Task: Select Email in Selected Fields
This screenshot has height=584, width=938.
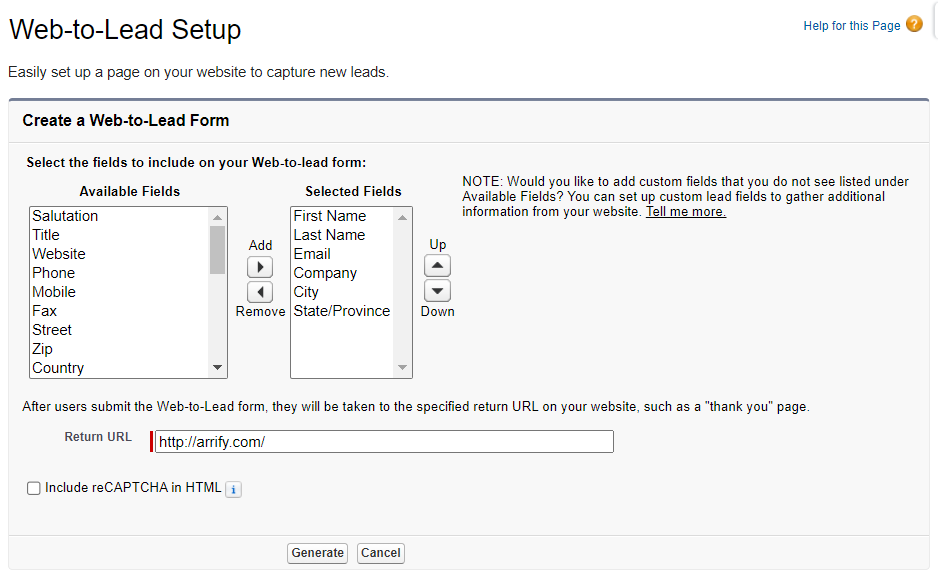Action: tap(312, 253)
